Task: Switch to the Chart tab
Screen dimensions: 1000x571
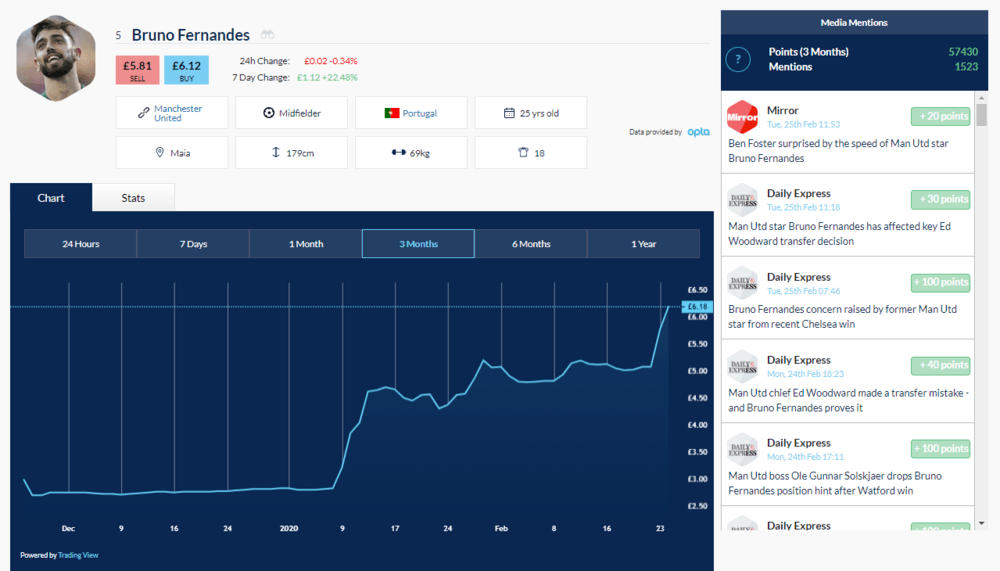Action: [51, 198]
